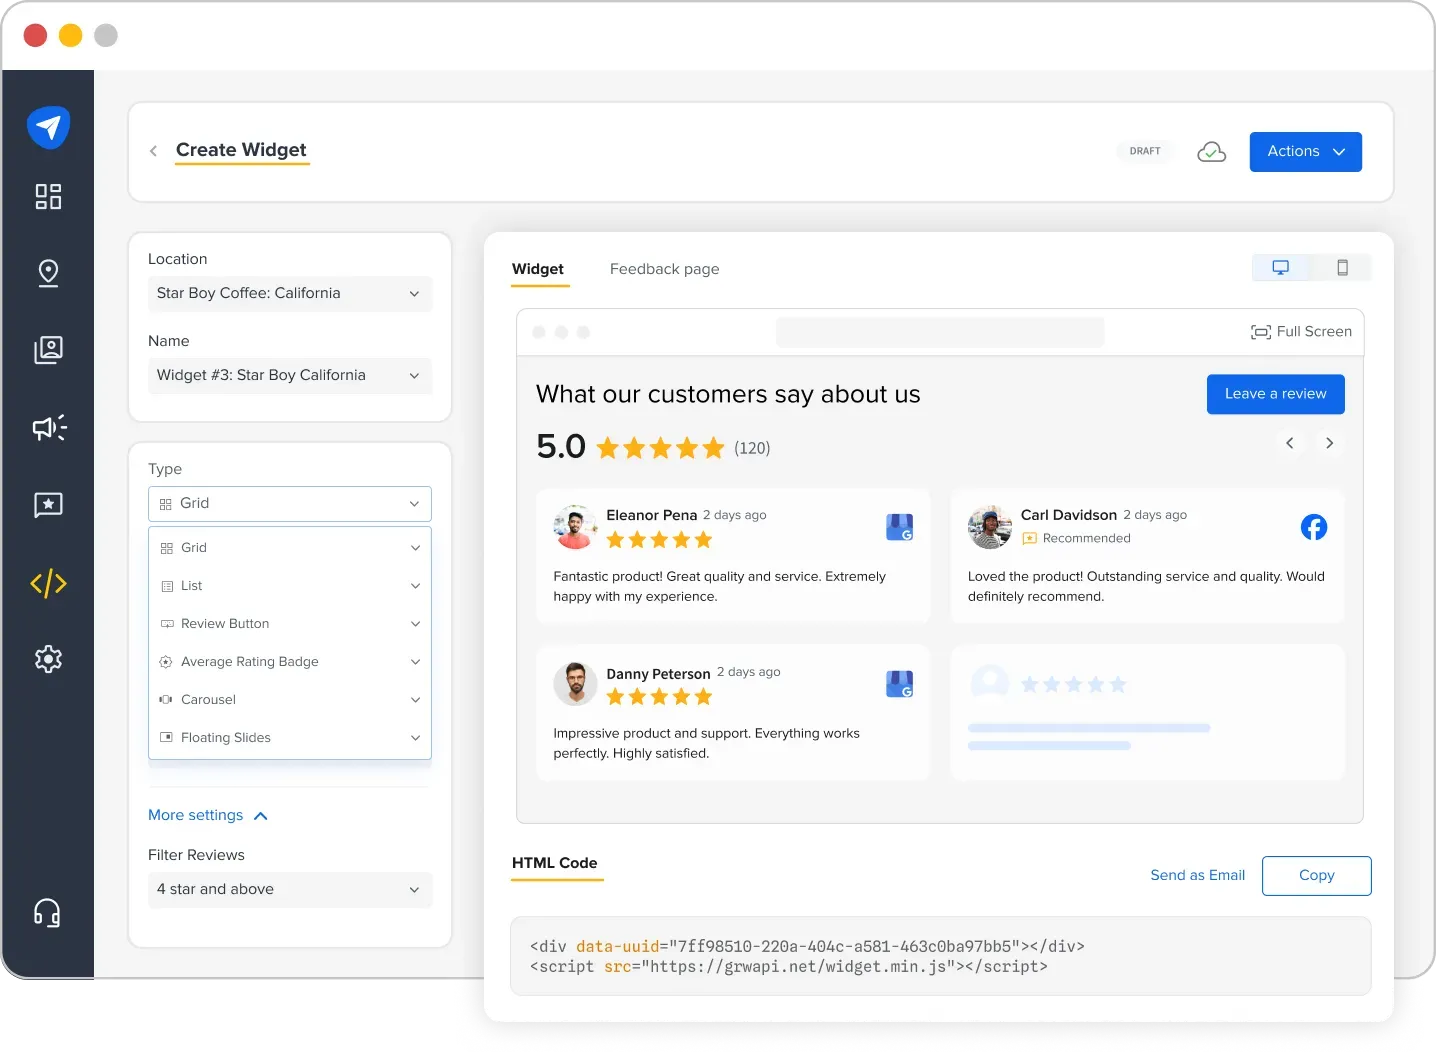This screenshot has height=1052, width=1436.
Task: Open the Star Boy Coffee location dropdown
Action: (289, 293)
